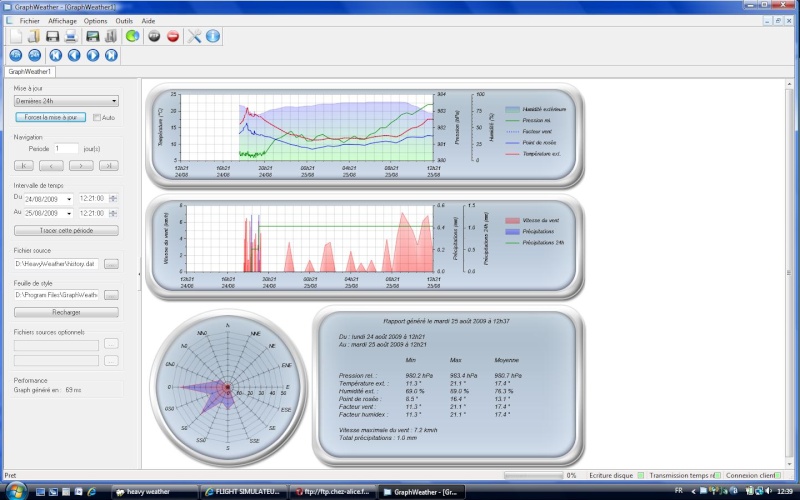Image resolution: width=800 pixels, height=500 pixels.
Task: Click the grey bar-chart icon in toolbar
Action: pos(111,36)
